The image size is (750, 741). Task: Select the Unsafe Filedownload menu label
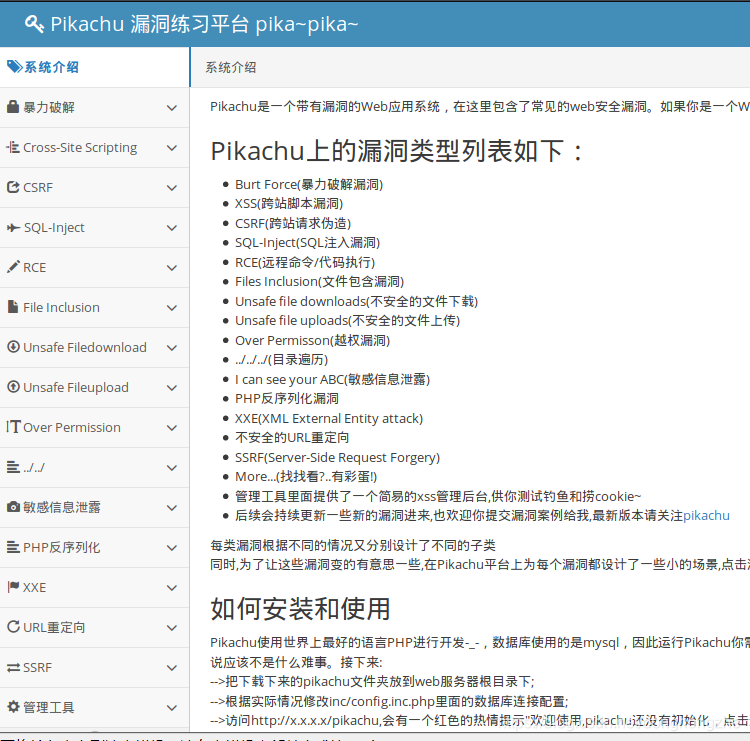[85, 347]
